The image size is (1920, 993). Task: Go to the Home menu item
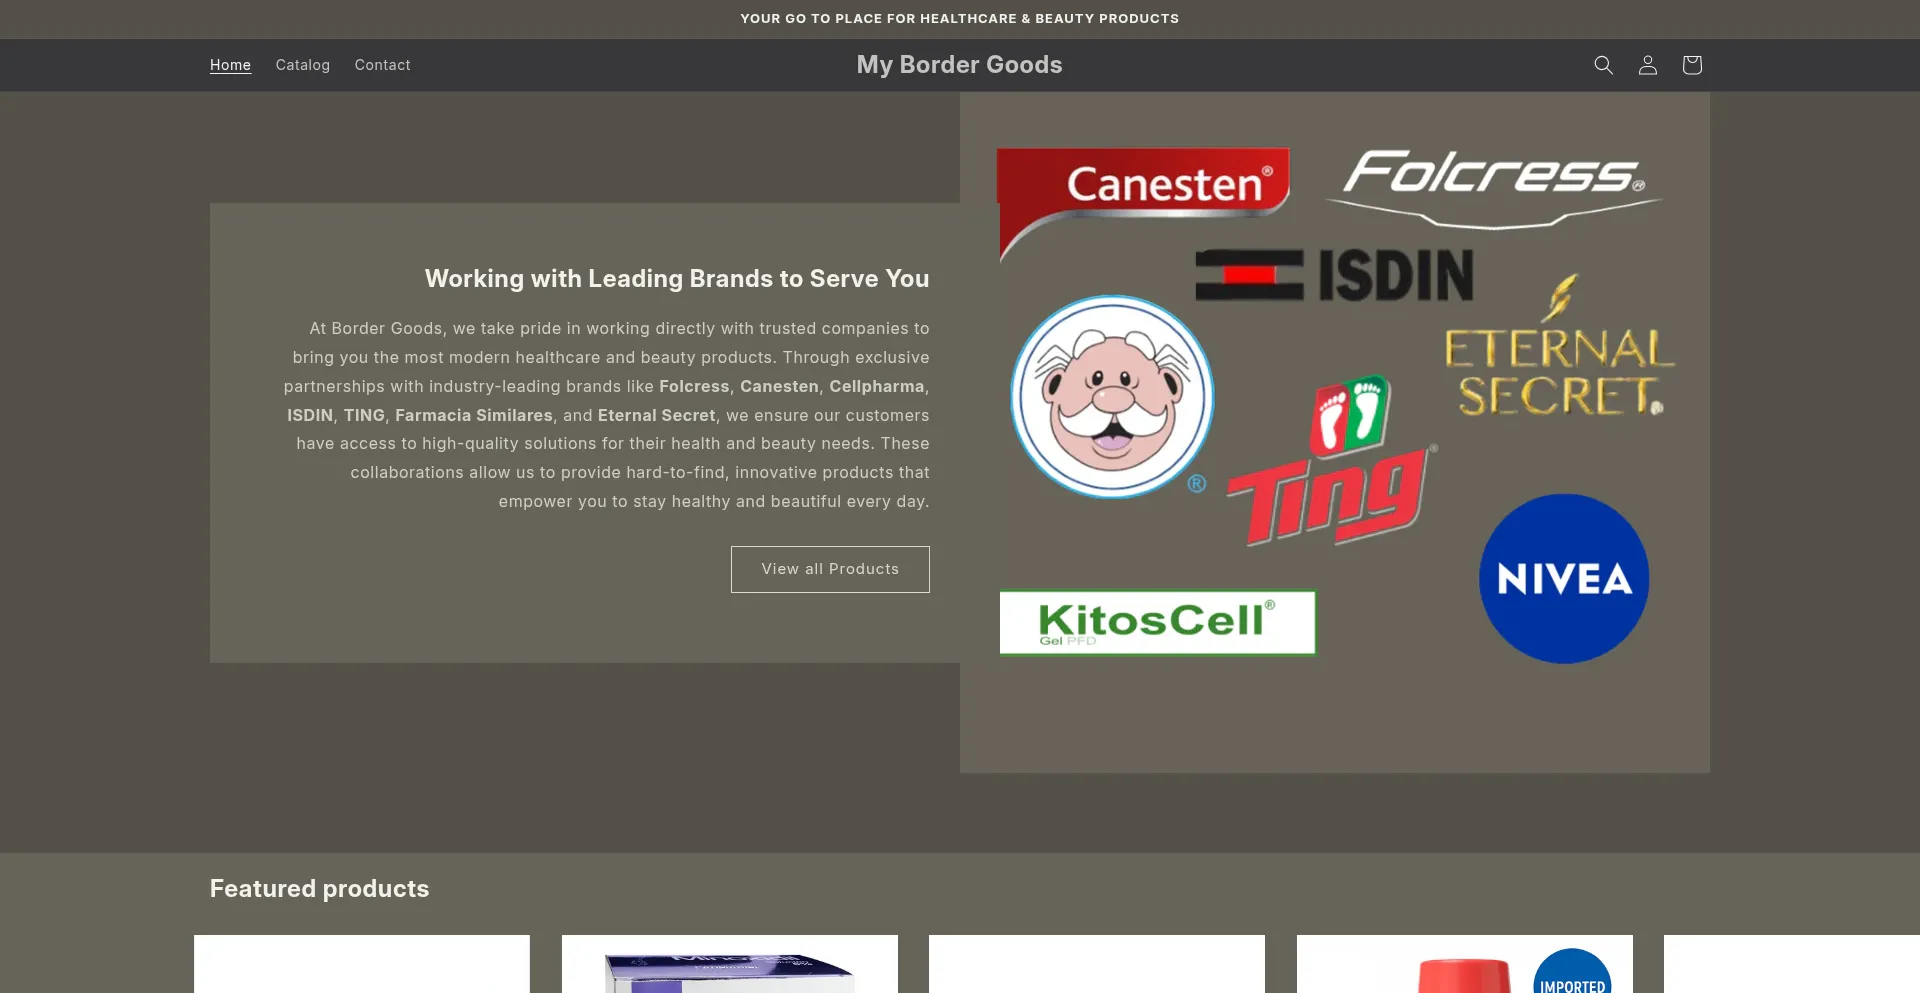click(230, 65)
